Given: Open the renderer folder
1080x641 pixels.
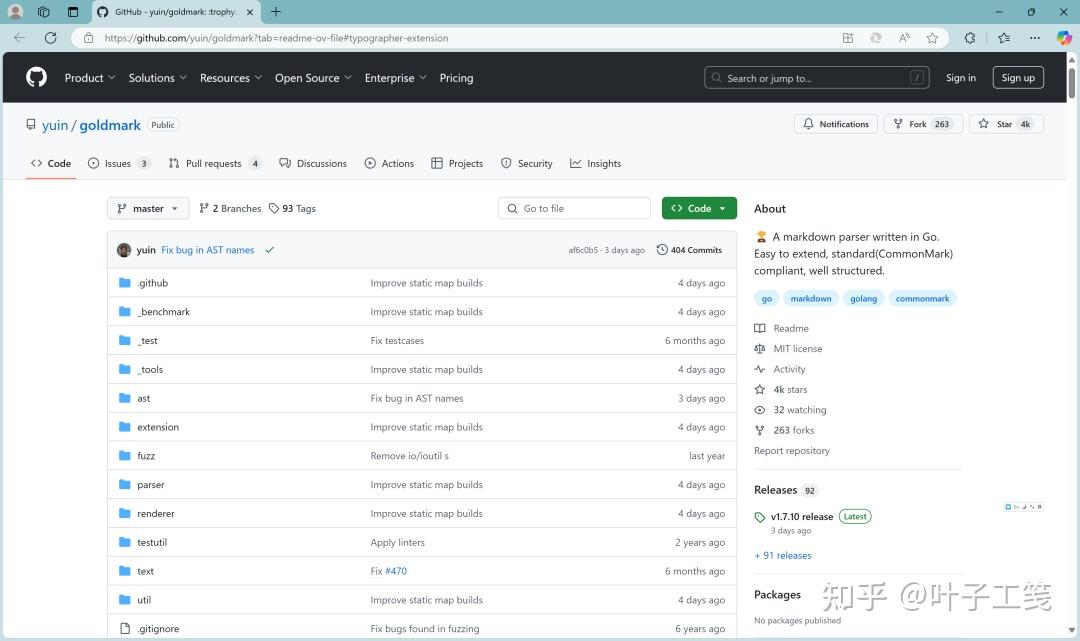Looking at the screenshot, I should [156, 514].
